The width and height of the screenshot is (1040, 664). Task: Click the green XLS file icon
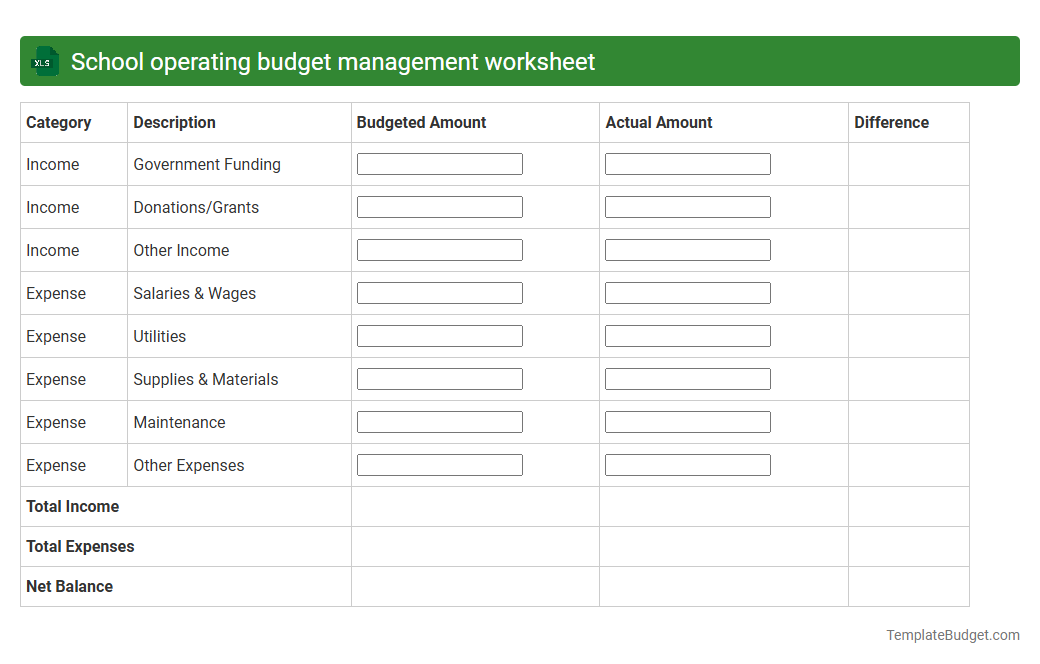pyautogui.click(x=44, y=61)
